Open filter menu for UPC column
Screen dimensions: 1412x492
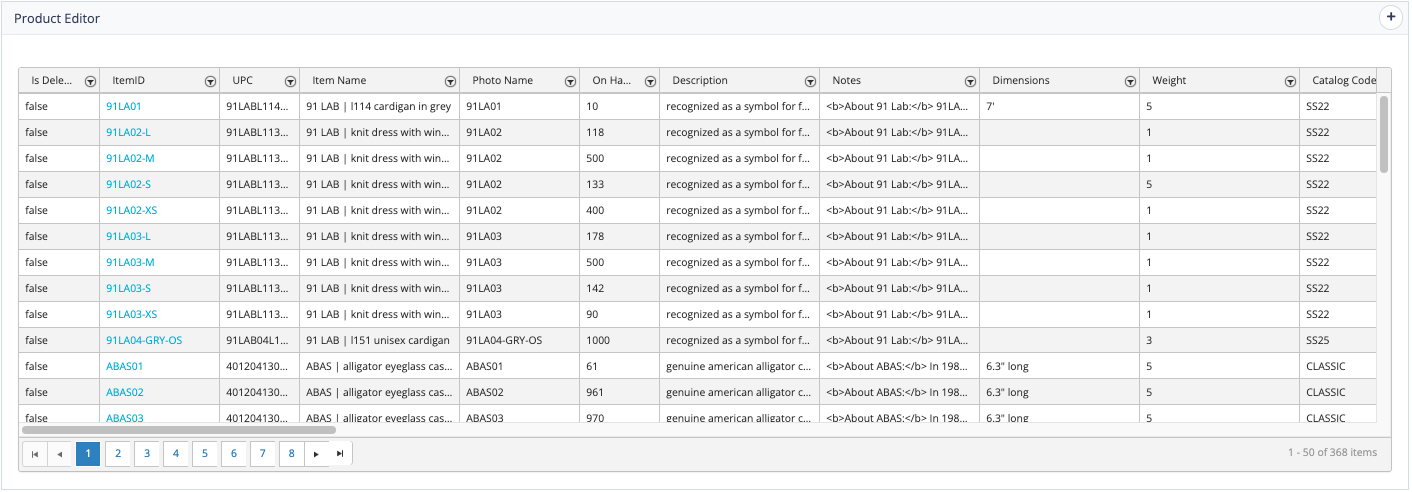(290, 81)
